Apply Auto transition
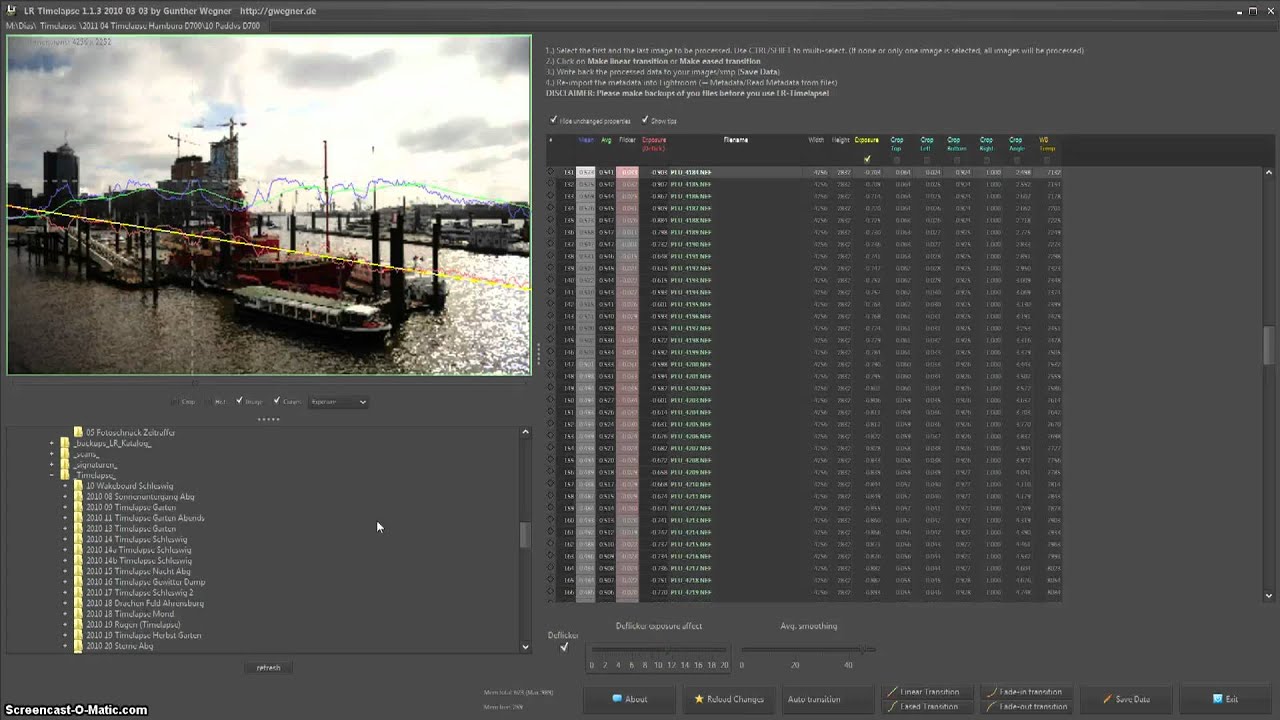1280x720 pixels. tap(826, 699)
